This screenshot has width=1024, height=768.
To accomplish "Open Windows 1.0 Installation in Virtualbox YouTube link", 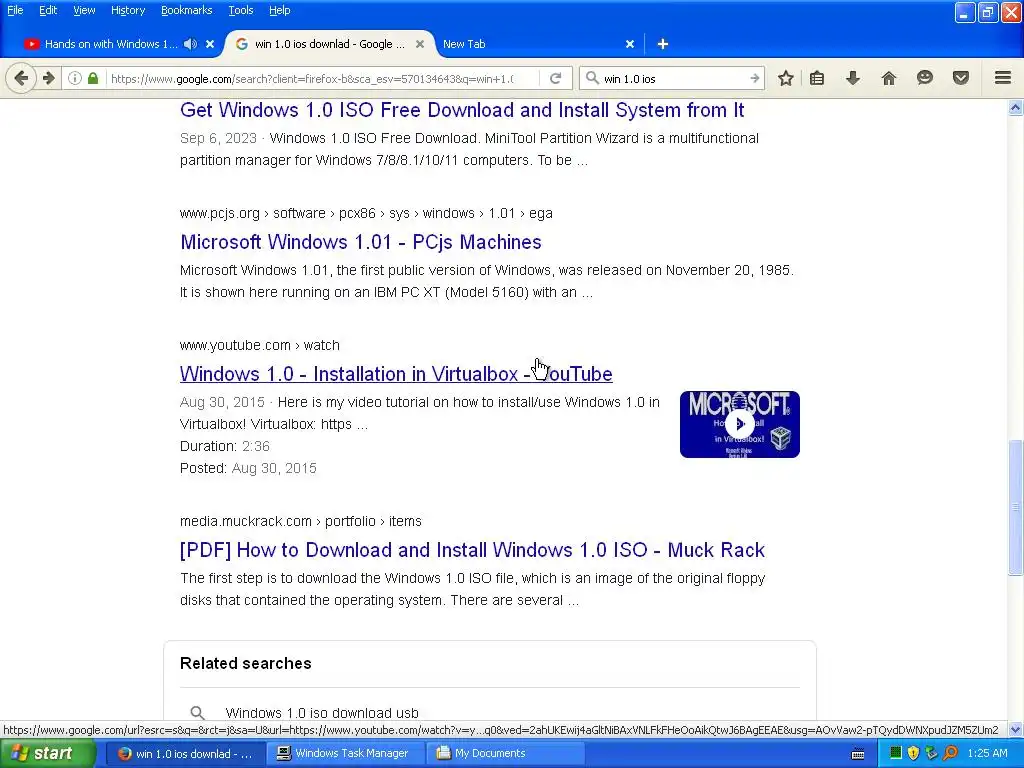I will click(396, 374).
